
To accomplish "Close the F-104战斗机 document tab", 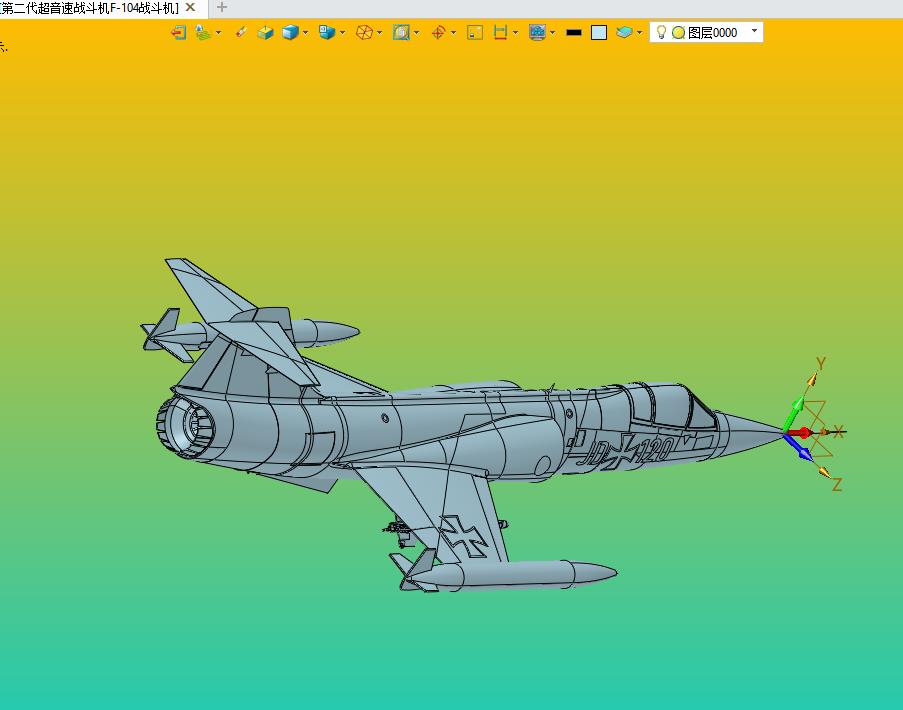I will (x=190, y=7).
